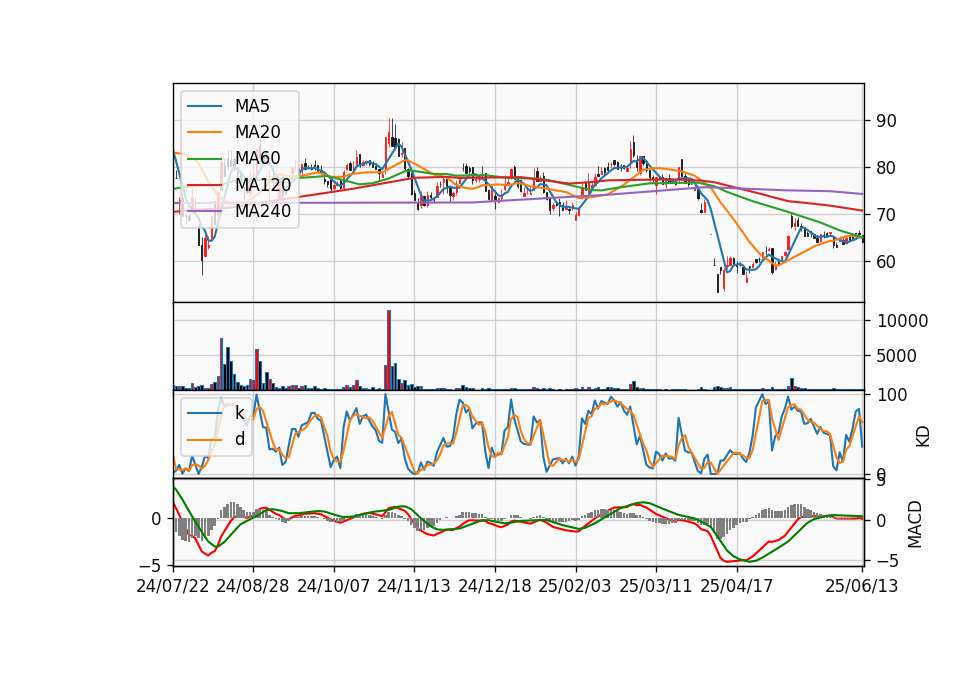Click the 5000 volume axis label
Viewport: 960px width, 690px height.
[x=897, y=356]
